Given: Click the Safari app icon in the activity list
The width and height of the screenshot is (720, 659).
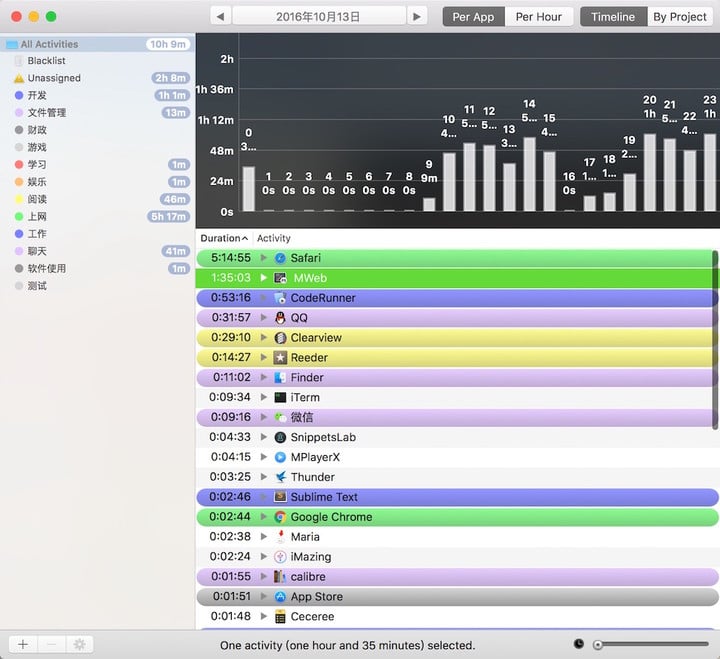Looking at the screenshot, I should pos(280,258).
